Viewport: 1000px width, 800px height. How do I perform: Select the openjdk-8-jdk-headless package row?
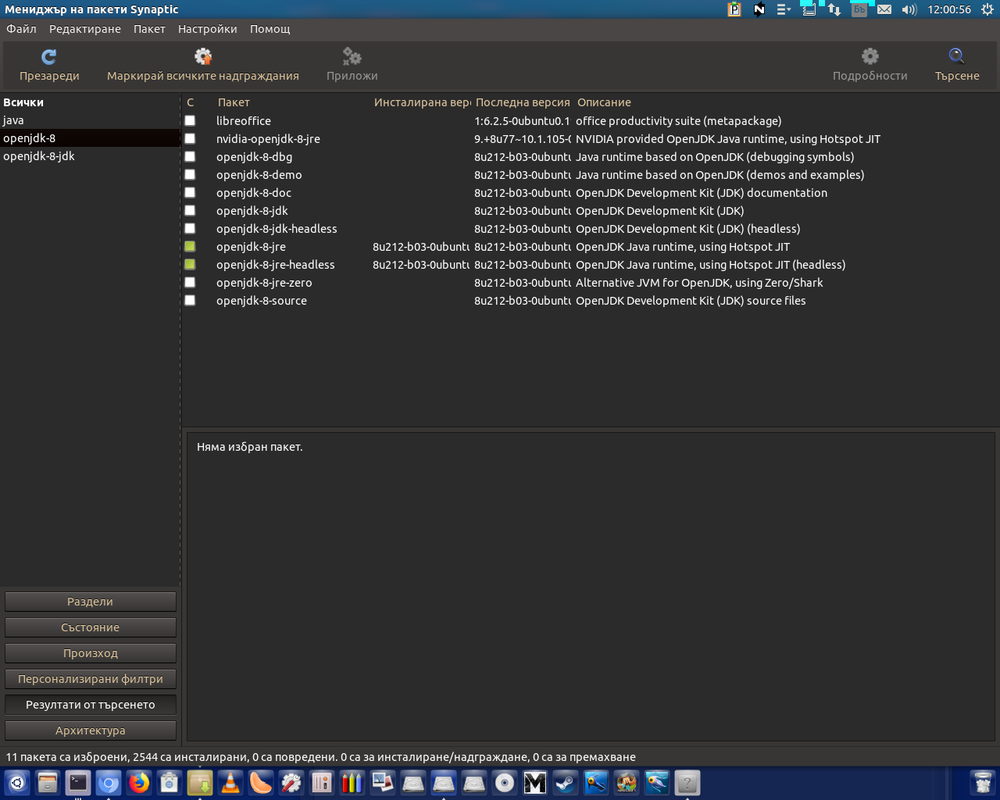click(591, 228)
